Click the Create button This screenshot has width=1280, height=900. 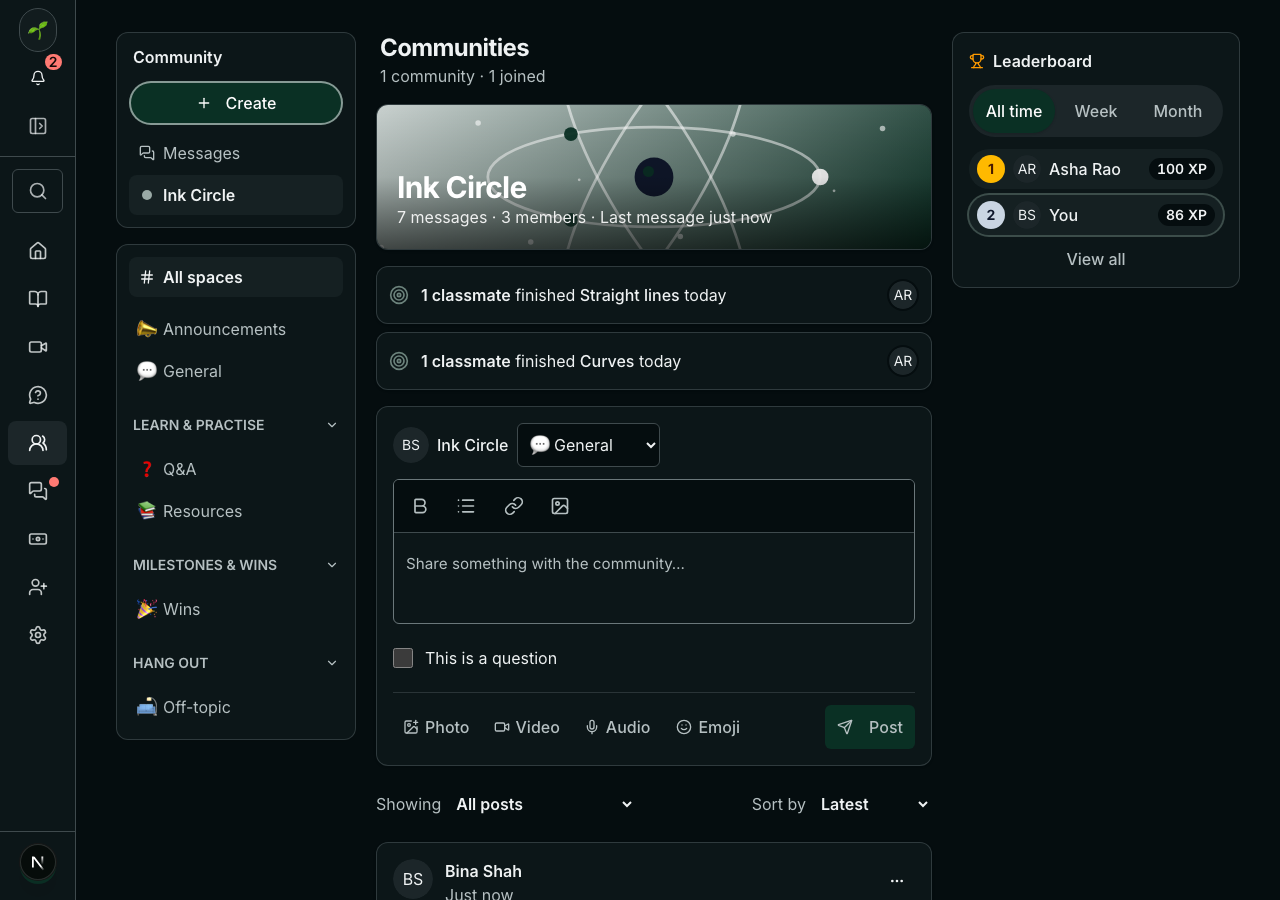[x=236, y=103]
